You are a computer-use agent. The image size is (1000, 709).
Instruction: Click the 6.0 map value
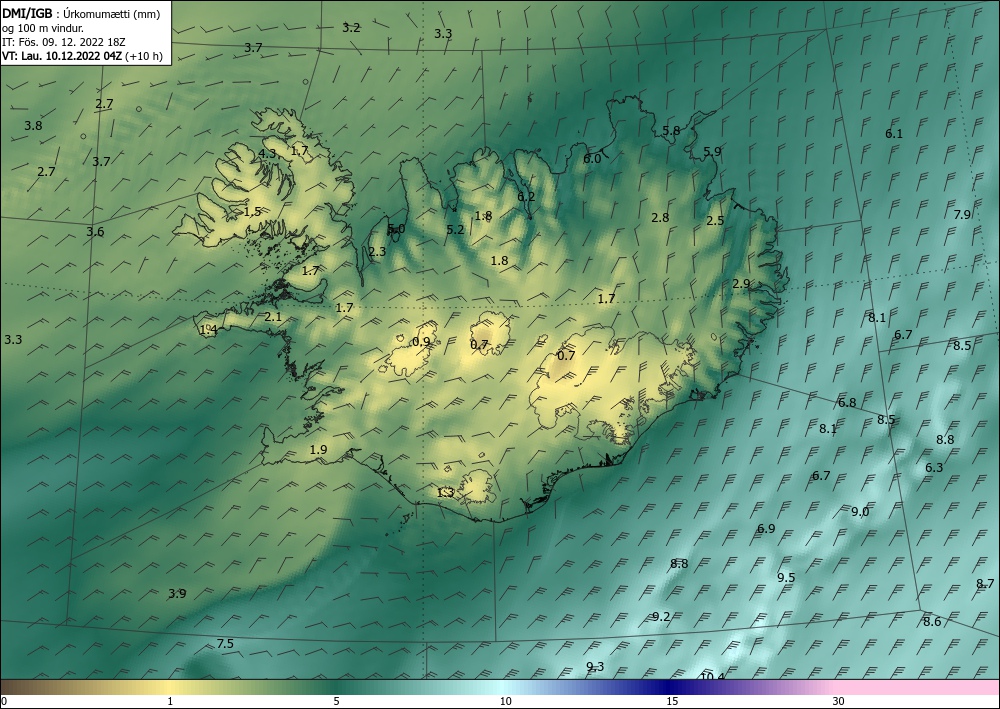click(592, 159)
